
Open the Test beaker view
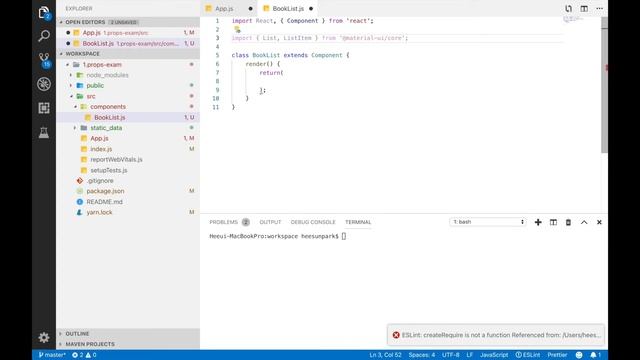(44, 132)
